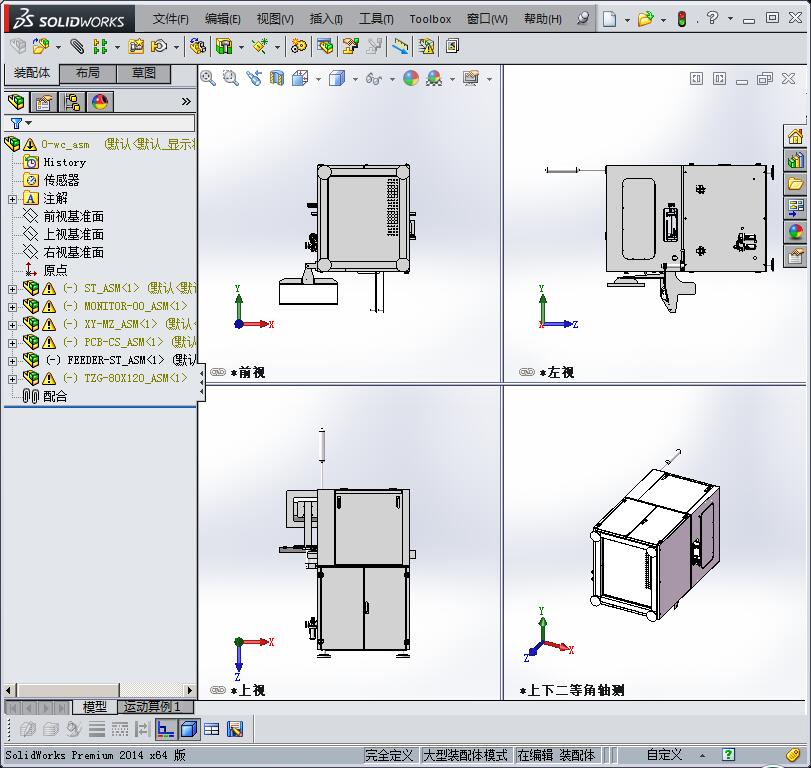811x768 pixels.
Task: Toggle the table grid icon in bottom toolbar
Action: coord(212,729)
